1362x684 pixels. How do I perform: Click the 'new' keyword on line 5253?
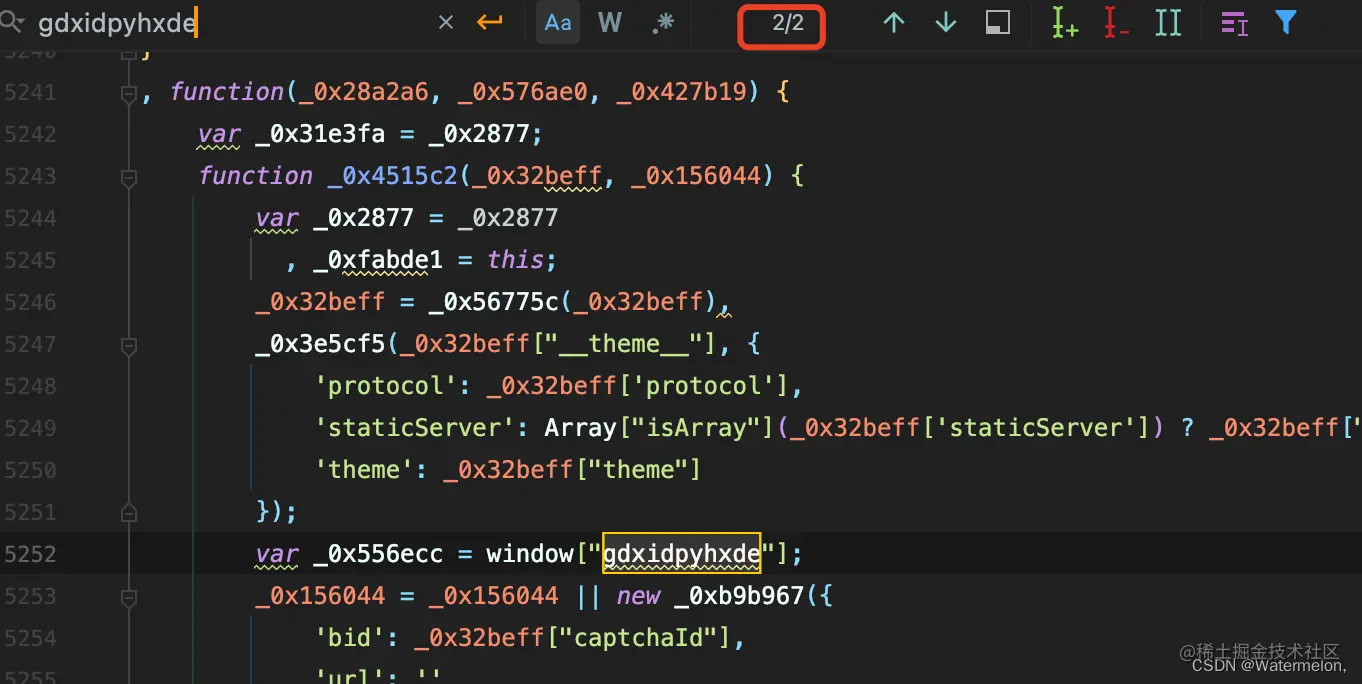pos(638,596)
